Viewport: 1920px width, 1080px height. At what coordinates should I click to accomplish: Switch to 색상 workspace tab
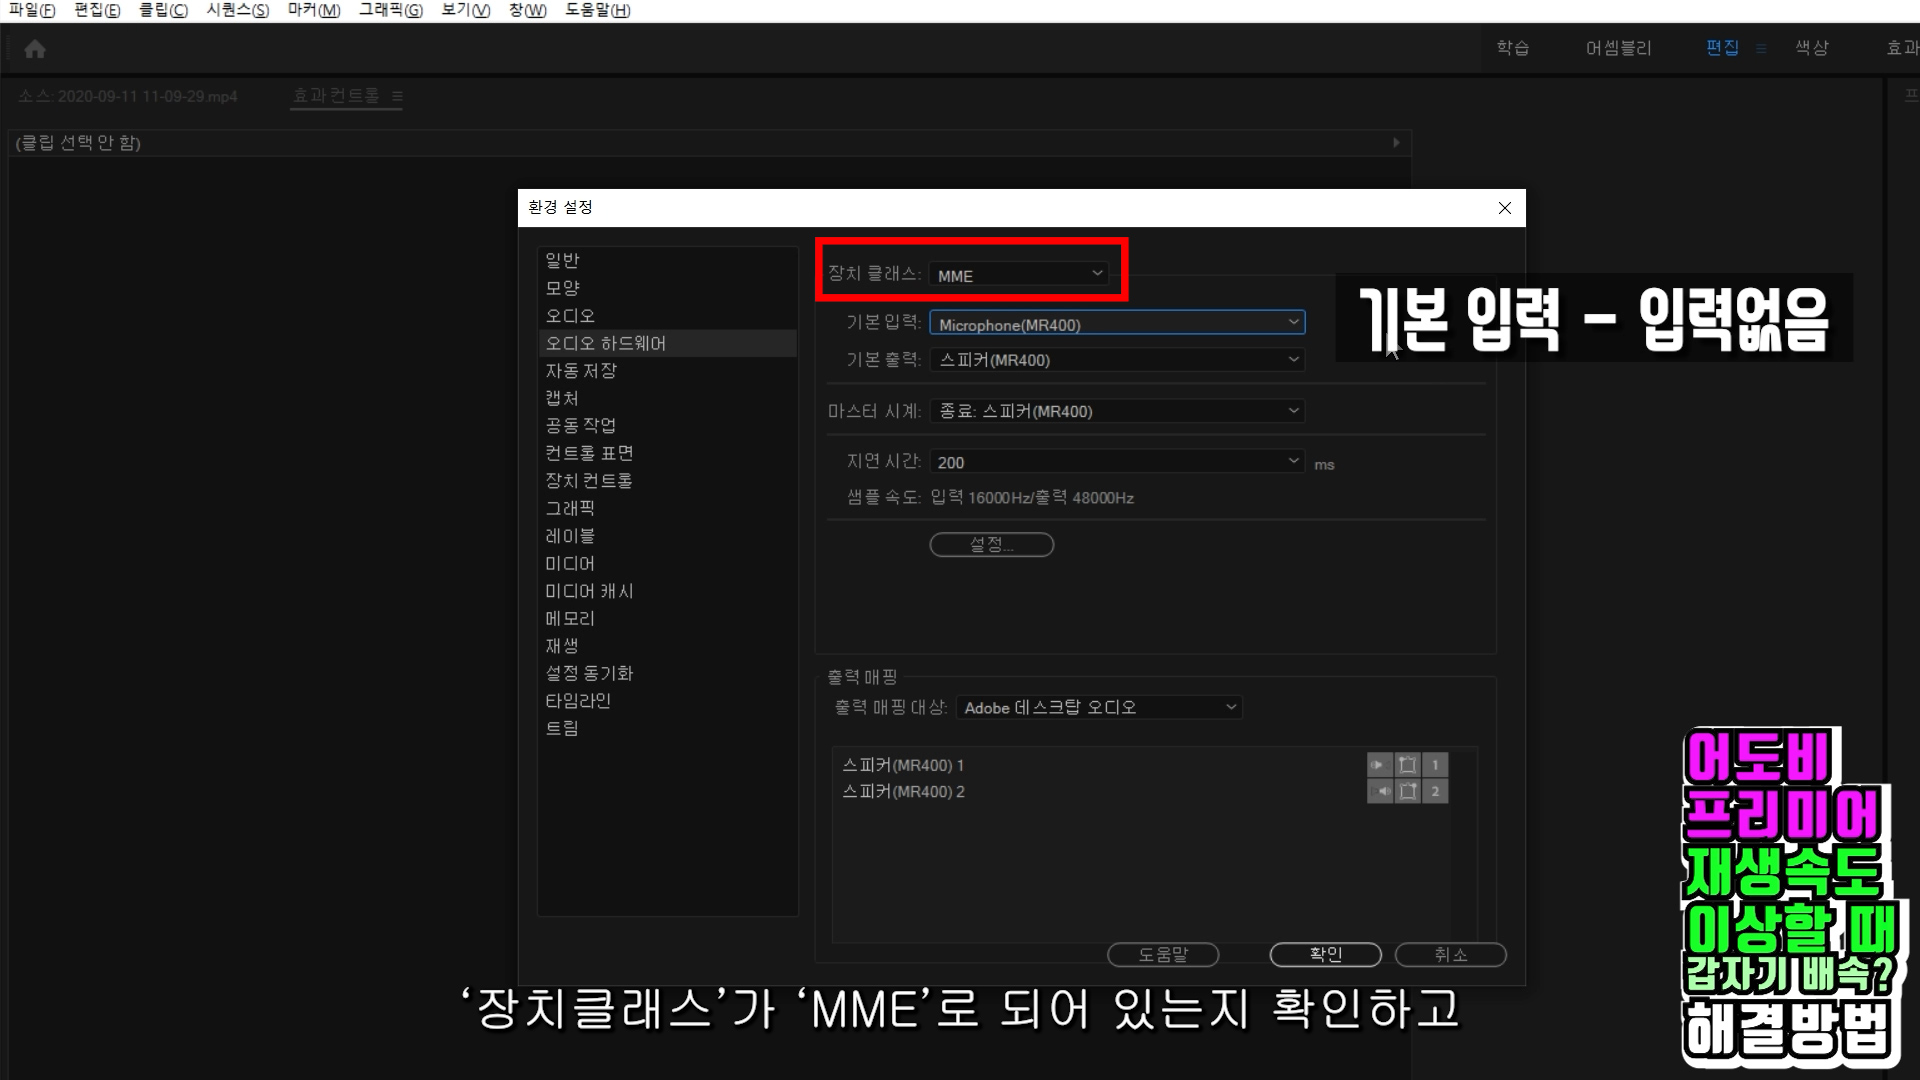tap(1811, 48)
